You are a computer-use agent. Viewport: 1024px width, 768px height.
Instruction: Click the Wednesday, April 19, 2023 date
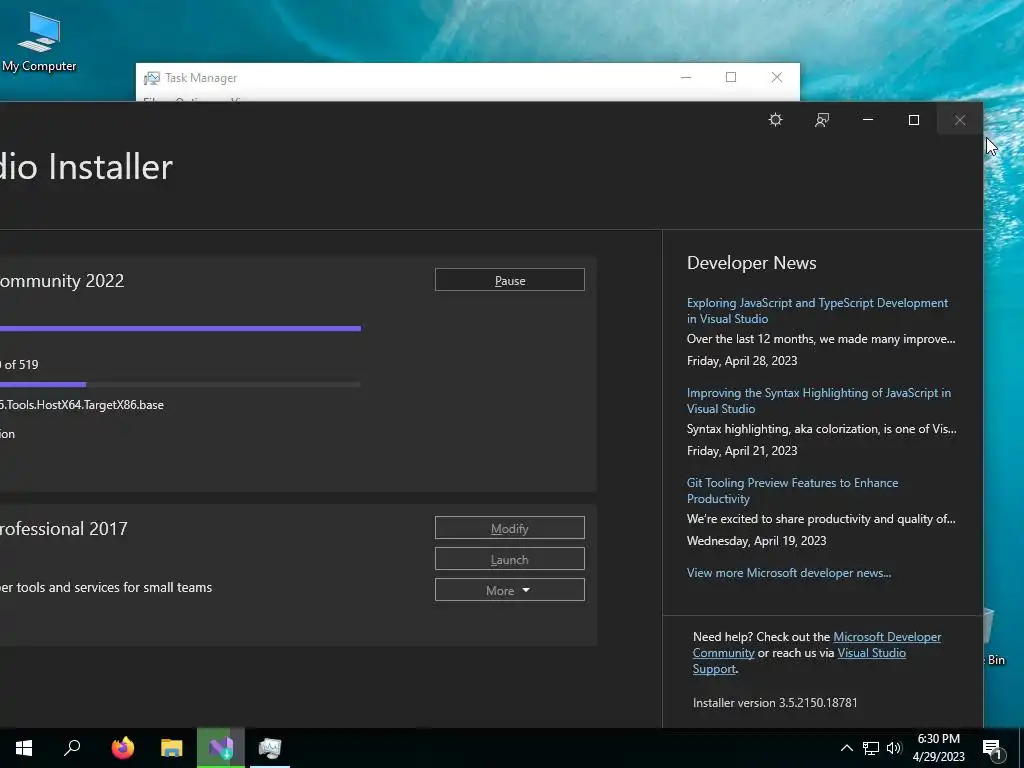pos(756,541)
